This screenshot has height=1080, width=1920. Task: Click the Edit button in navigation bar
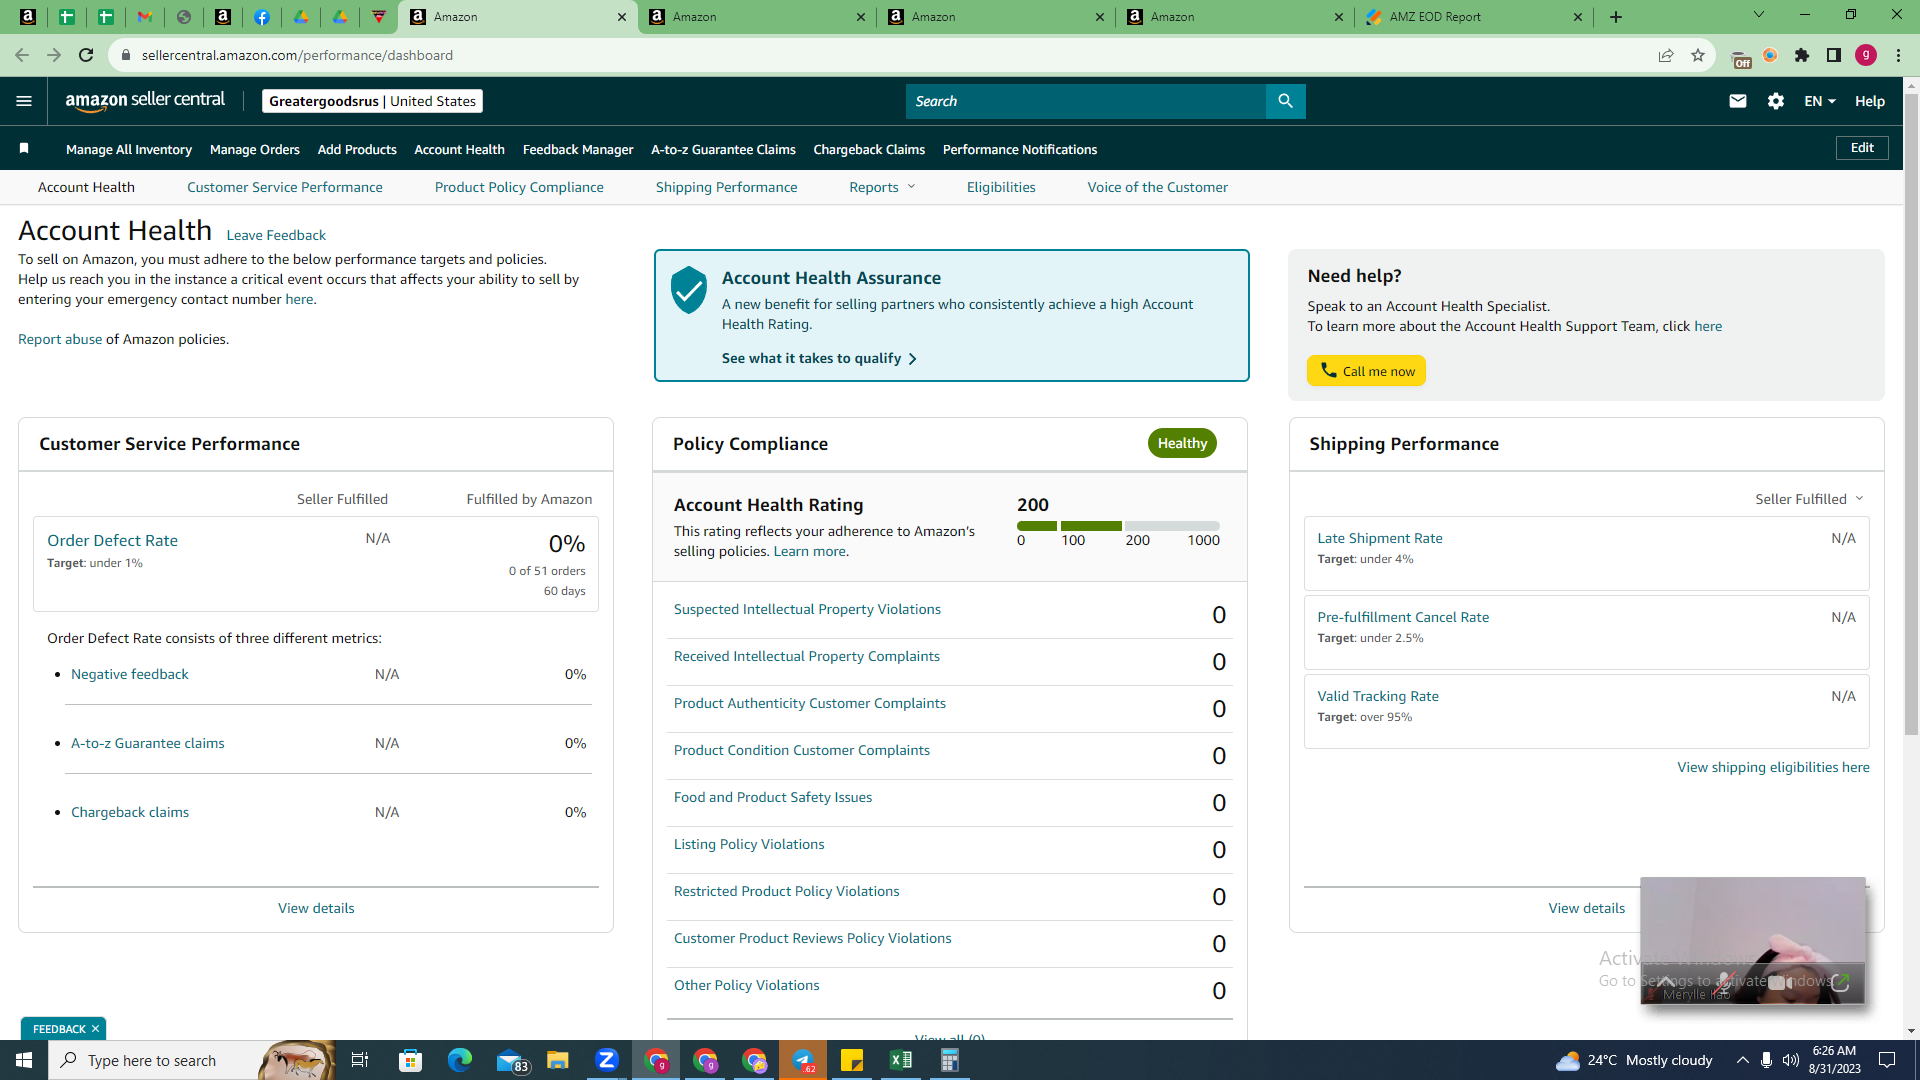pyautogui.click(x=1862, y=148)
